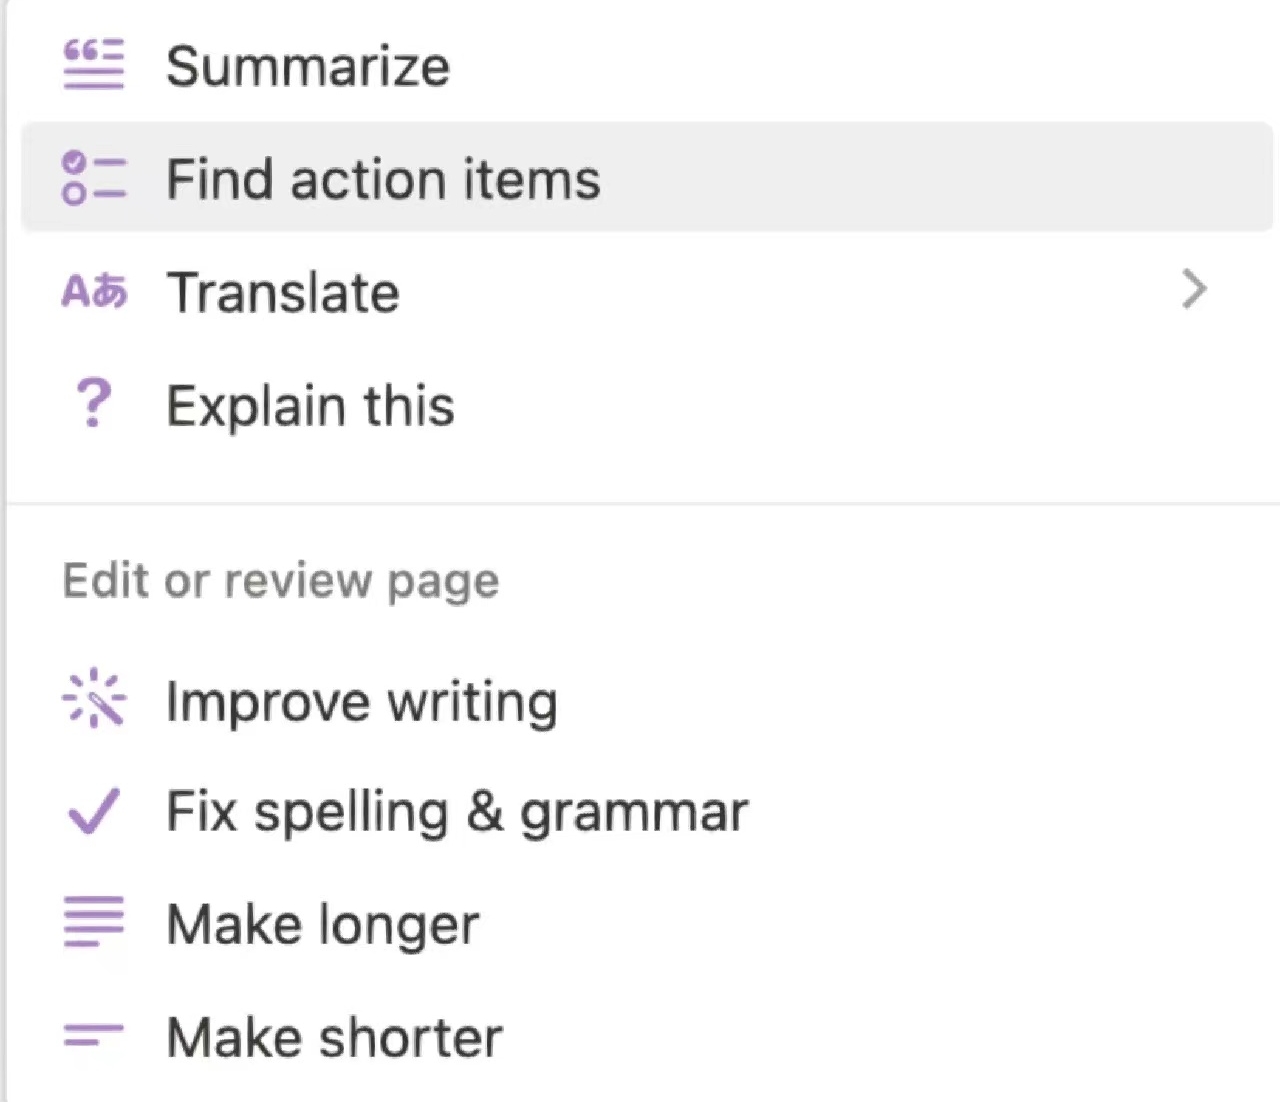The image size is (1280, 1102).
Task: Click the Find action items checklist icon
Action: (x=94, y=179)
